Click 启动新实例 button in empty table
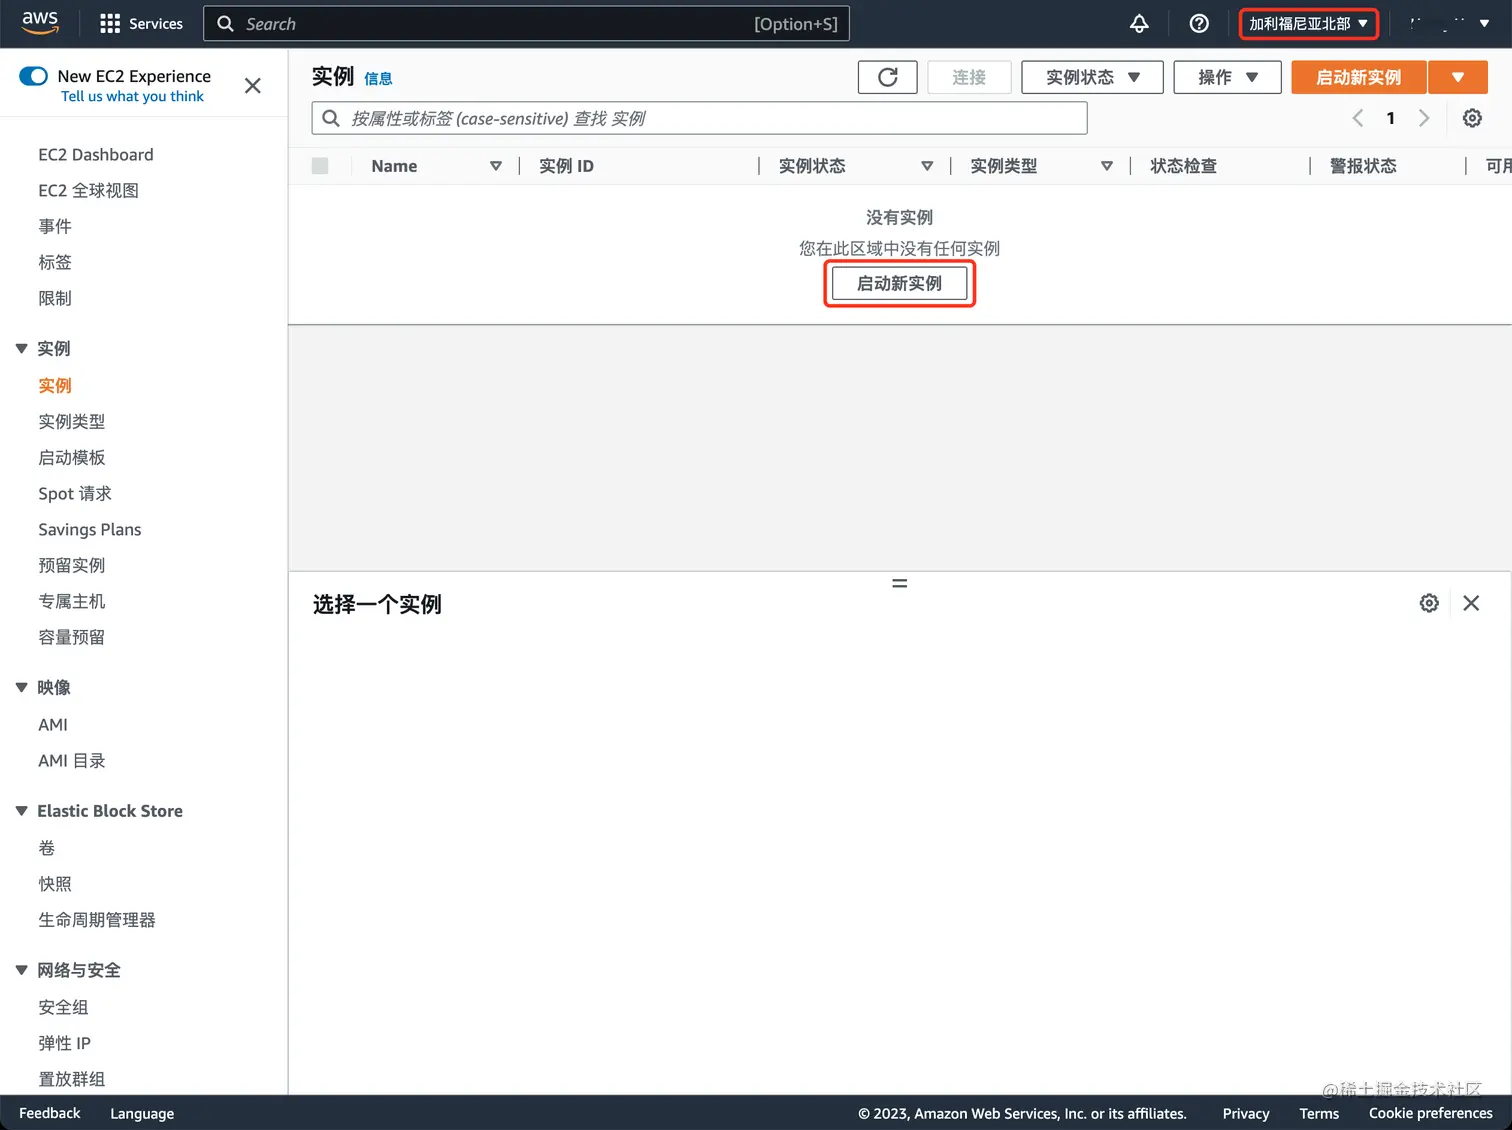 [900, 284]
